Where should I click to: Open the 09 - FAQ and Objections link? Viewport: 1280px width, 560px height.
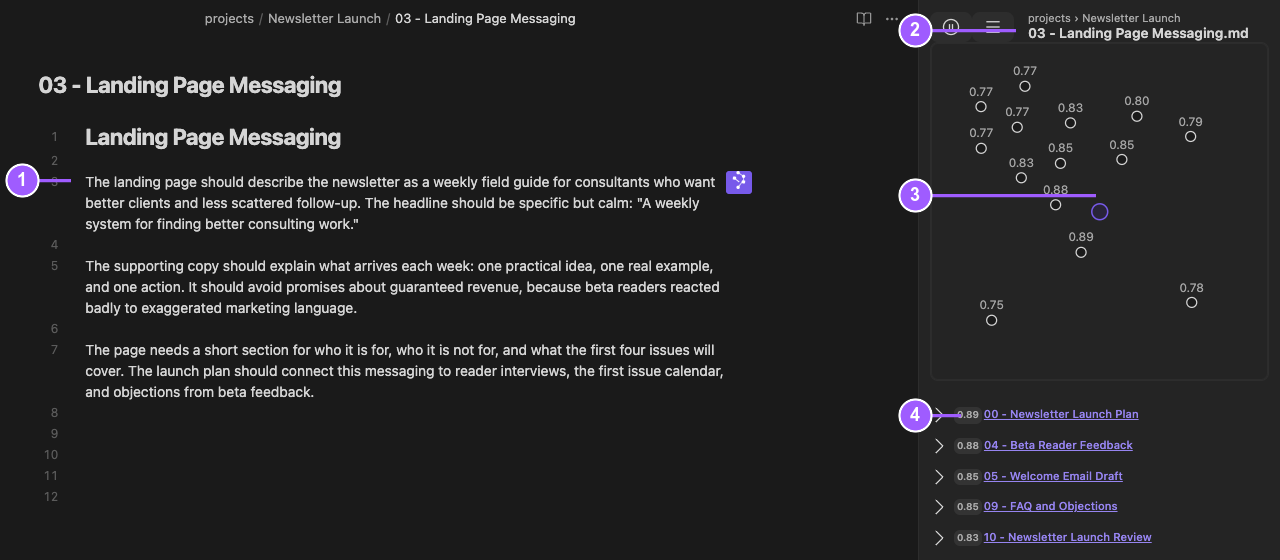point(1050,506)
